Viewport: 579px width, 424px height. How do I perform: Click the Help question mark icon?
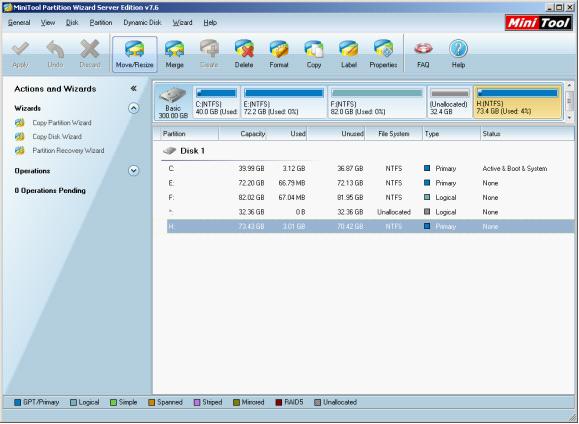point(458,48)
